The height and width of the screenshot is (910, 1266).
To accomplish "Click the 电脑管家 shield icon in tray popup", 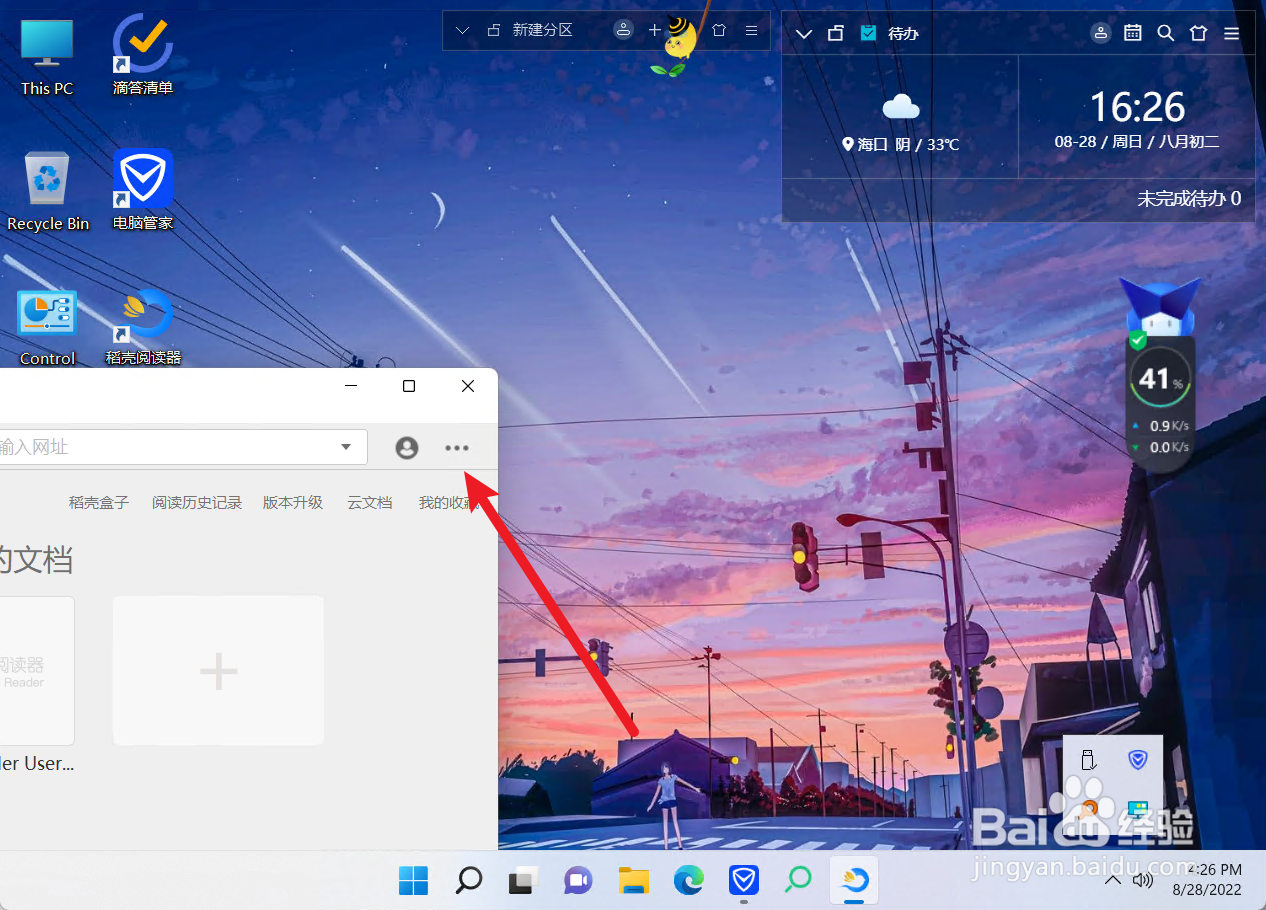I will [x=1137, y=760].
